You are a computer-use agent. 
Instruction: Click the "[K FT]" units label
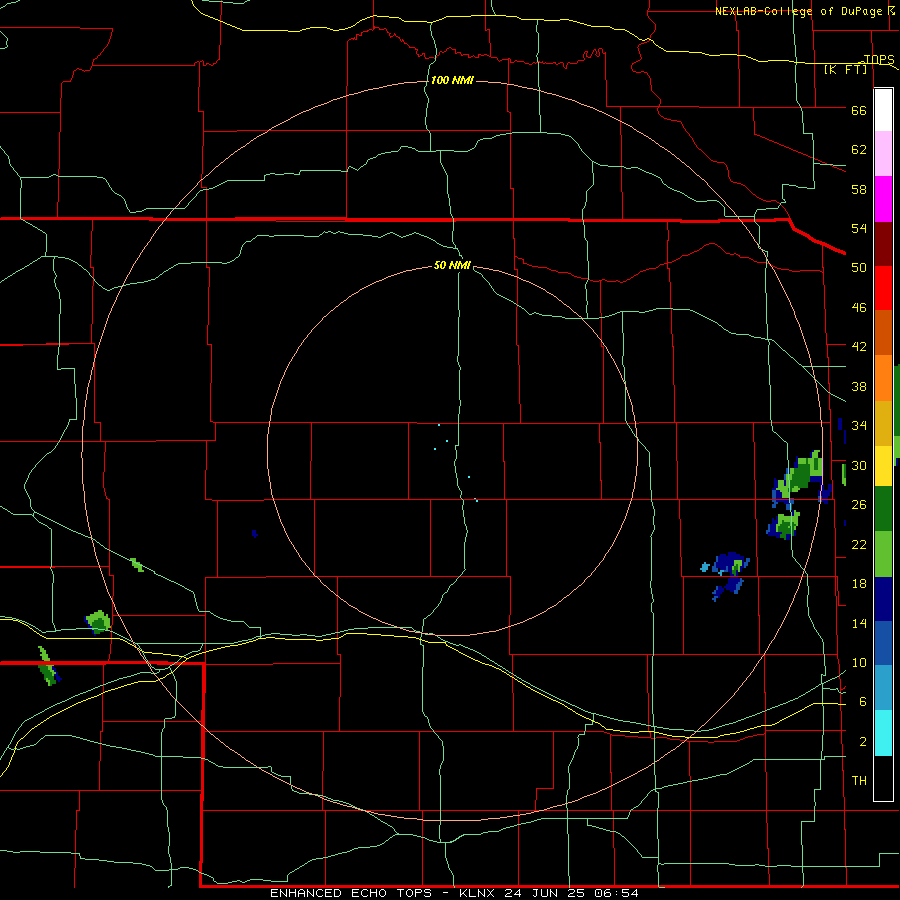point(845,69)
